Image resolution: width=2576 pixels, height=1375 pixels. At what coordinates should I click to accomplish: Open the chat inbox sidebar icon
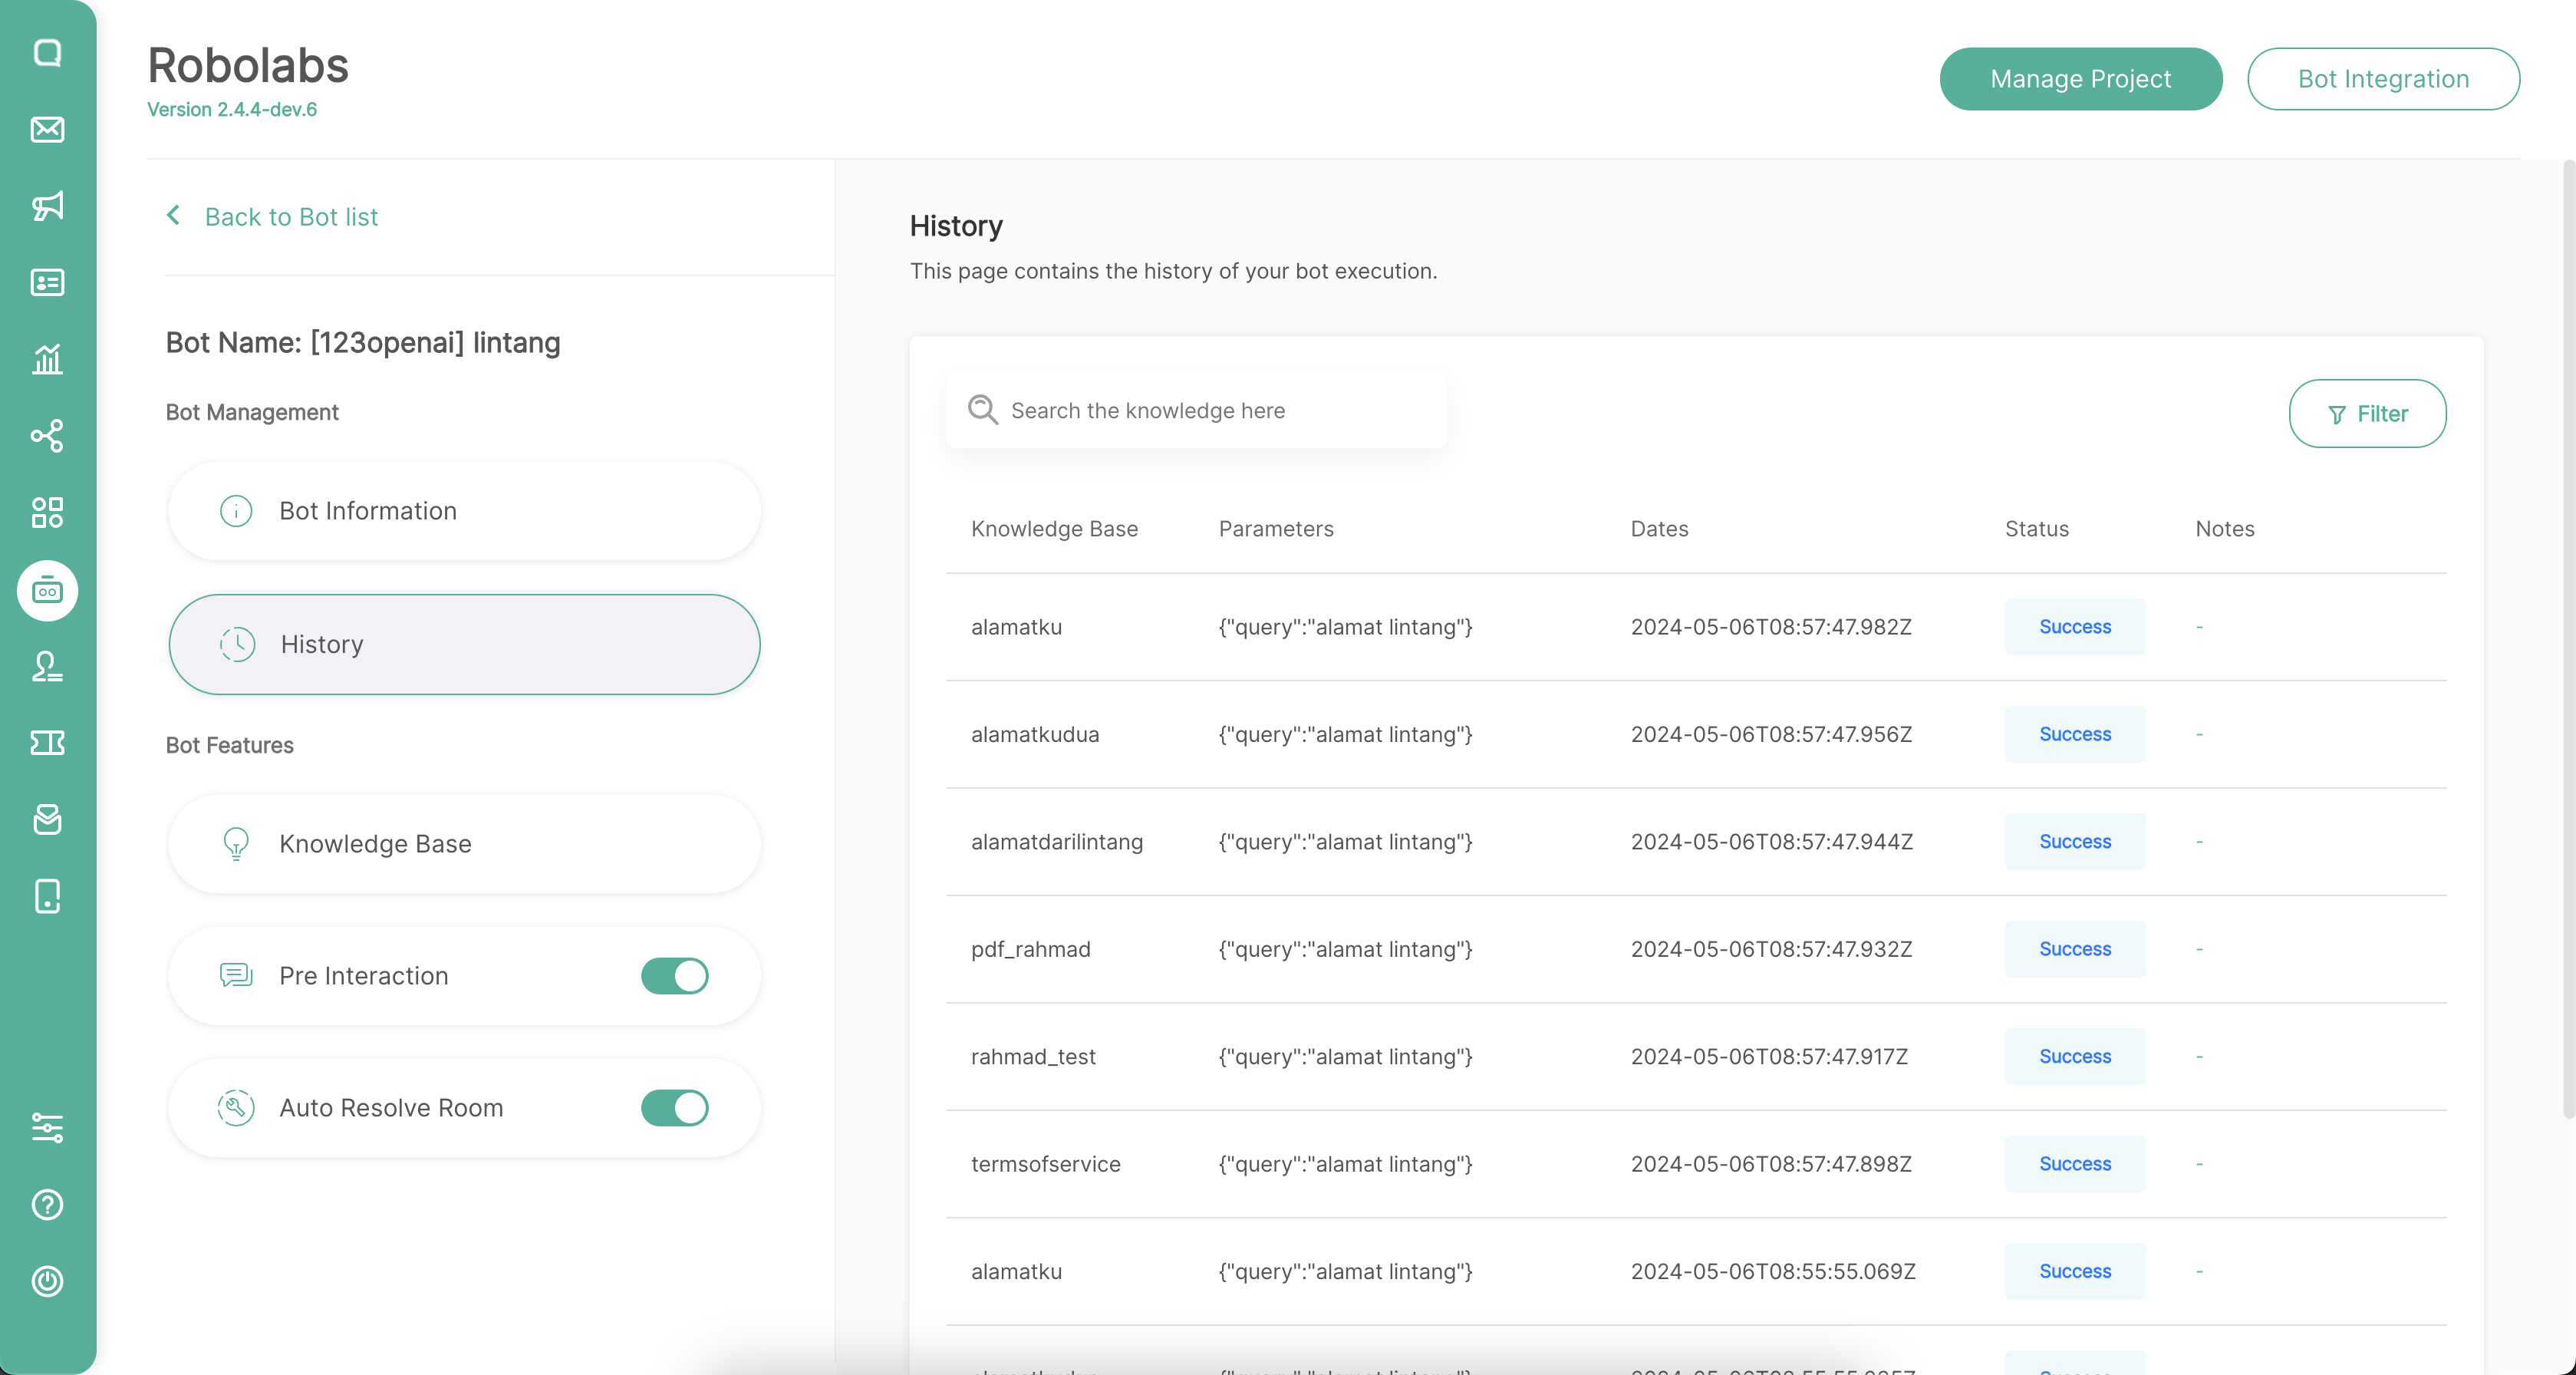[47, 53]
